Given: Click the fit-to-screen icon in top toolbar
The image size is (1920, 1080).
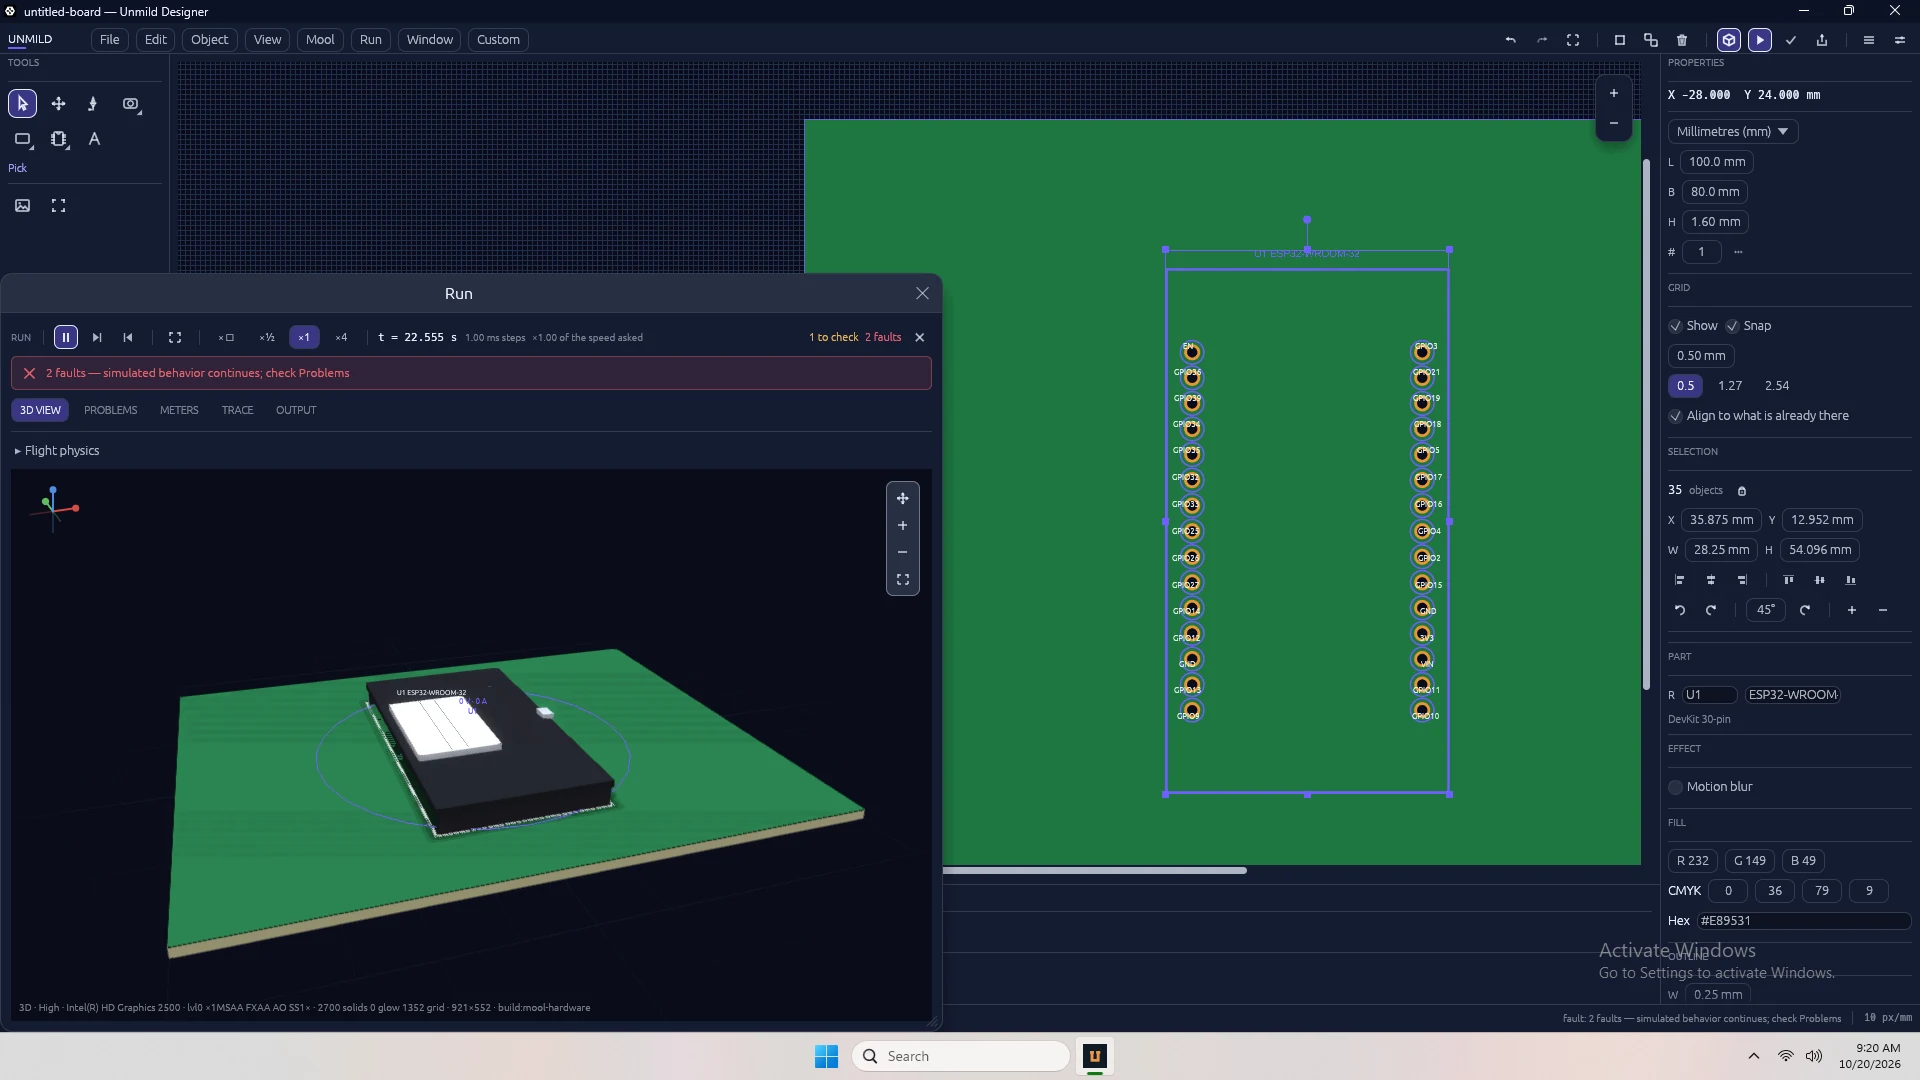Looking at the screenshot, I should coord(1573,40).
